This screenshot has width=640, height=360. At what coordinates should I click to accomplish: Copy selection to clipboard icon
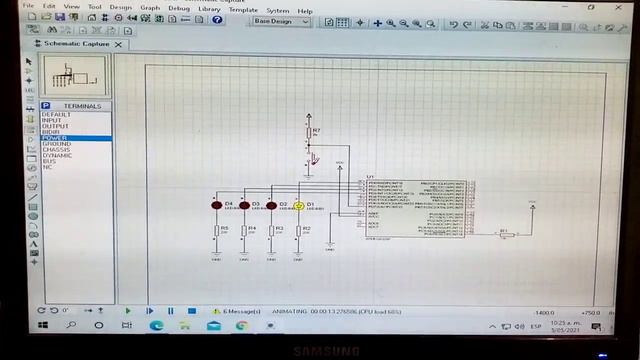[498, 25]
